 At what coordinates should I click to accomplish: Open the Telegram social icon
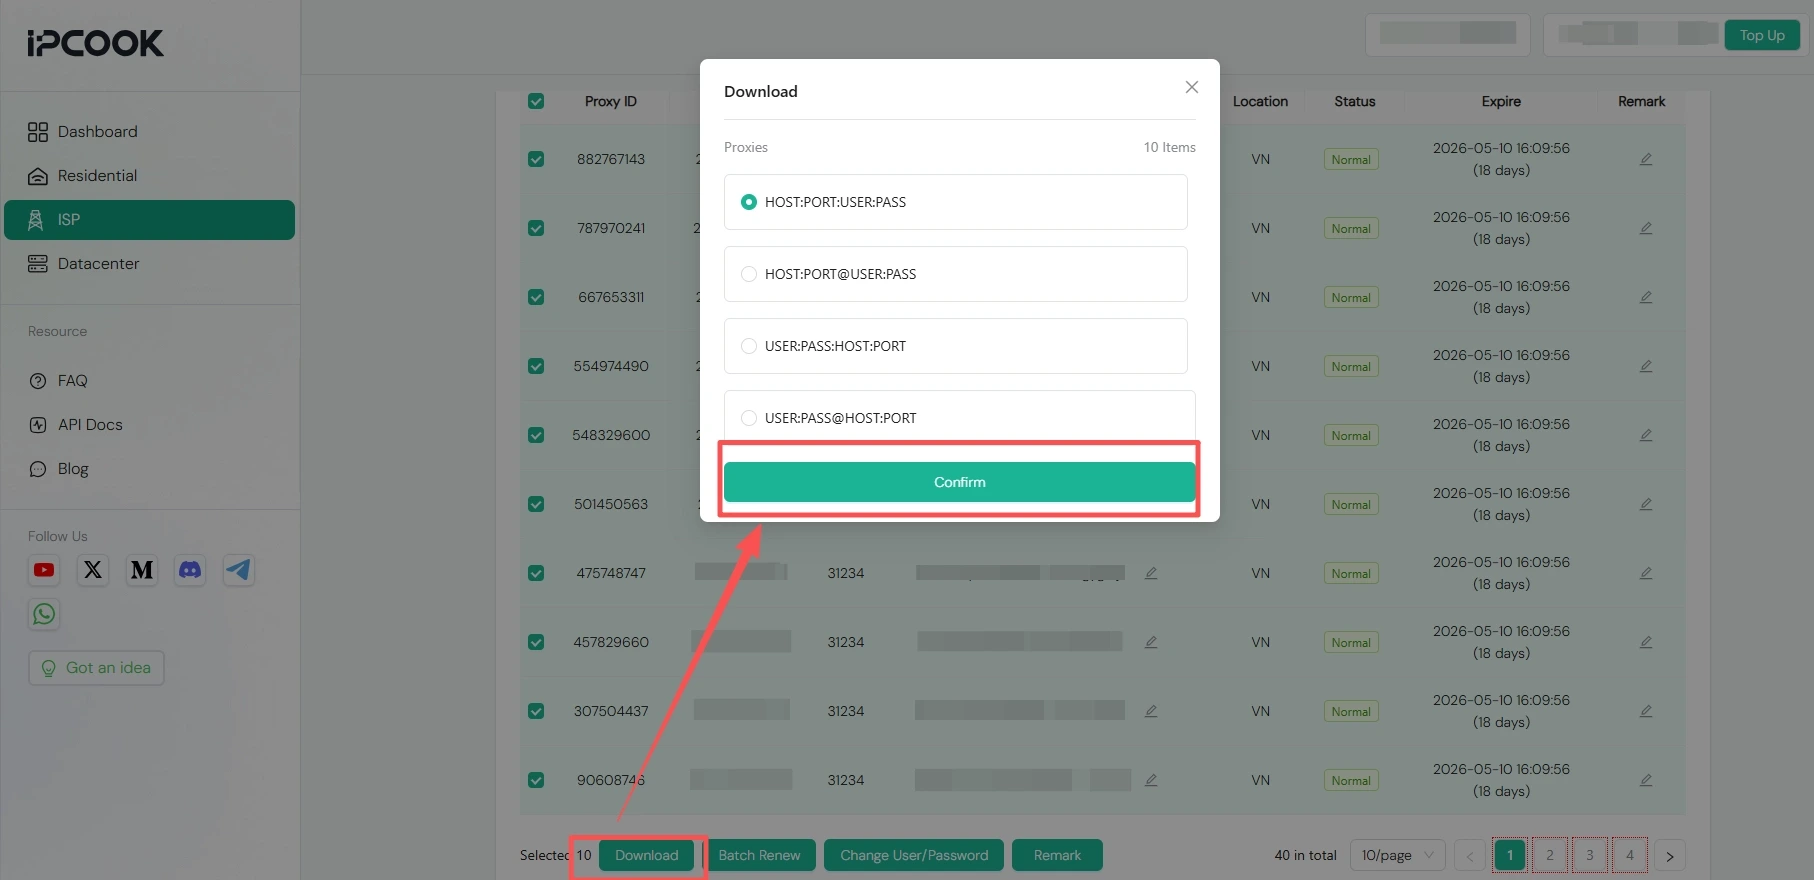coord(239,570)
